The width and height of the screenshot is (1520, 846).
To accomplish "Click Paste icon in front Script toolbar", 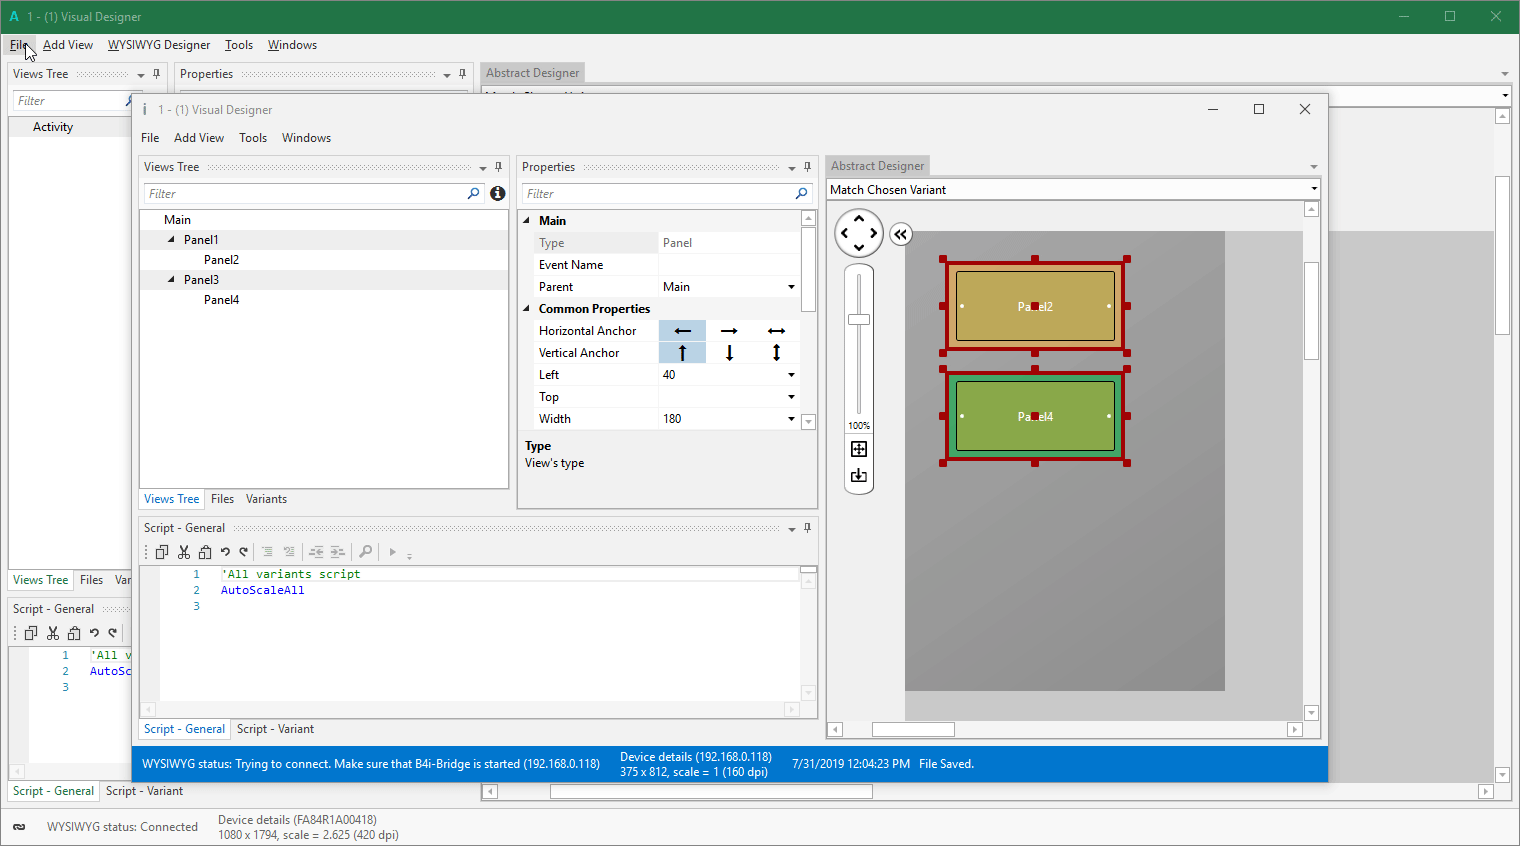I will tap(205, 552).
